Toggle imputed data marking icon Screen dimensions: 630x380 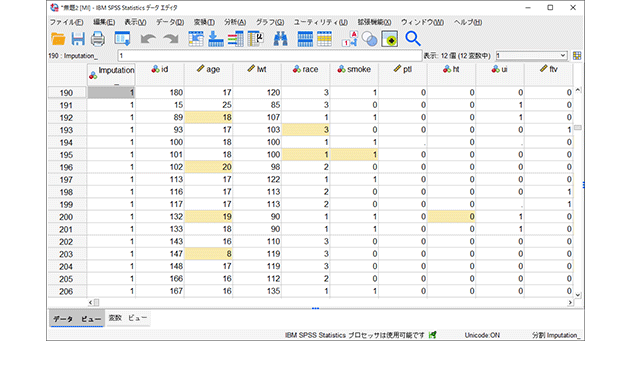coord(390,39)
